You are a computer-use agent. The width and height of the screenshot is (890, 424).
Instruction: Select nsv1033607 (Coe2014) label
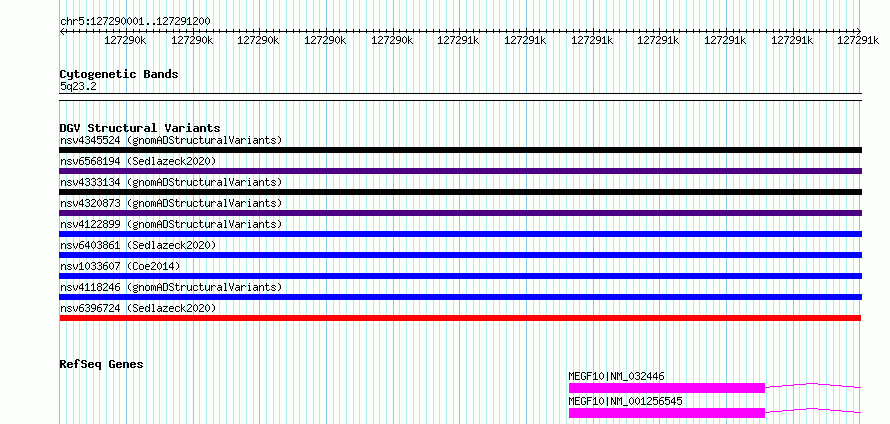pos(120,266)
